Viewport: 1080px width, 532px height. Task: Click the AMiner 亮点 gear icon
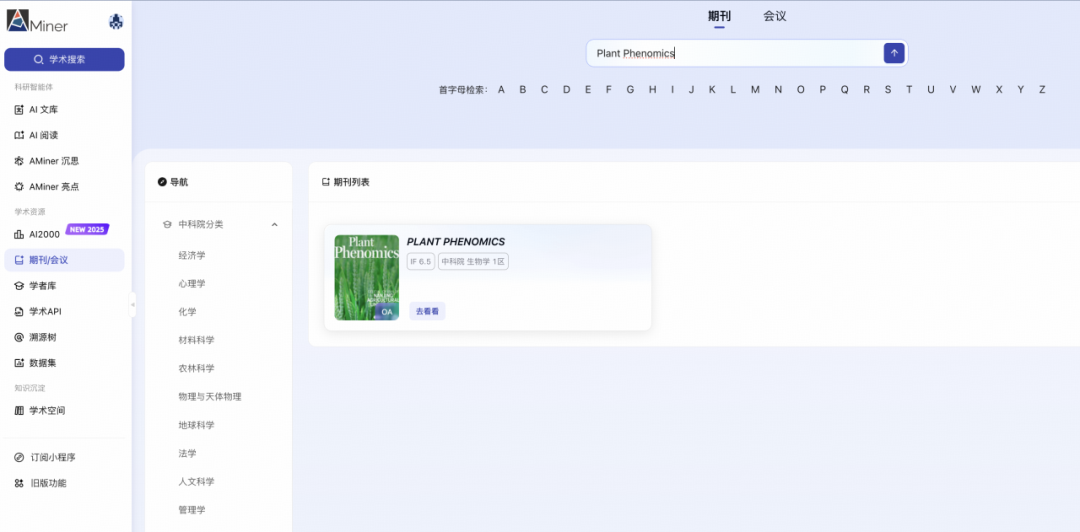[19, 186]
